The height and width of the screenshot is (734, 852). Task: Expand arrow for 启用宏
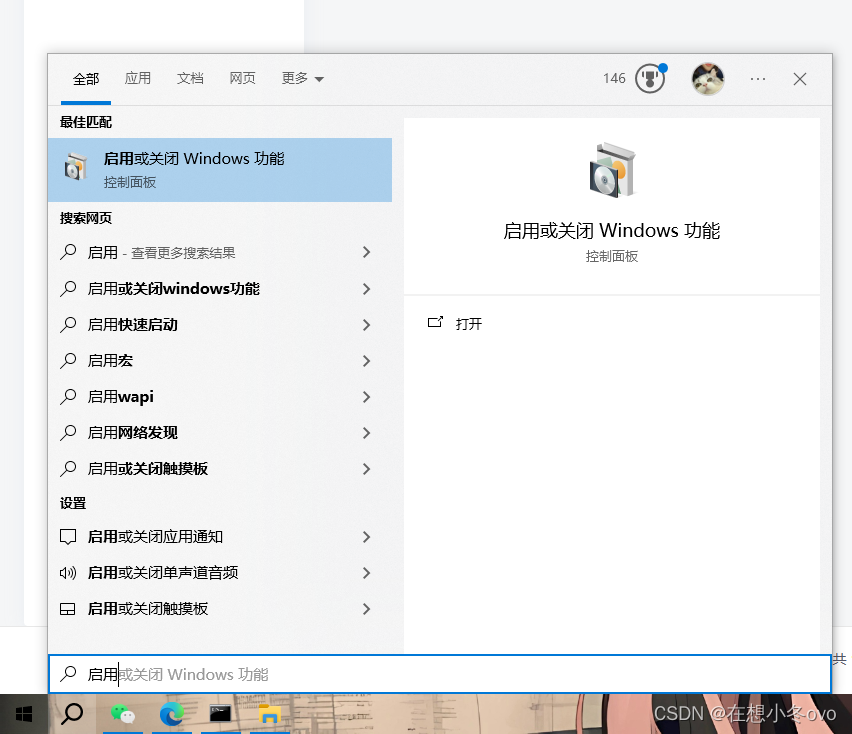point(367,361)
